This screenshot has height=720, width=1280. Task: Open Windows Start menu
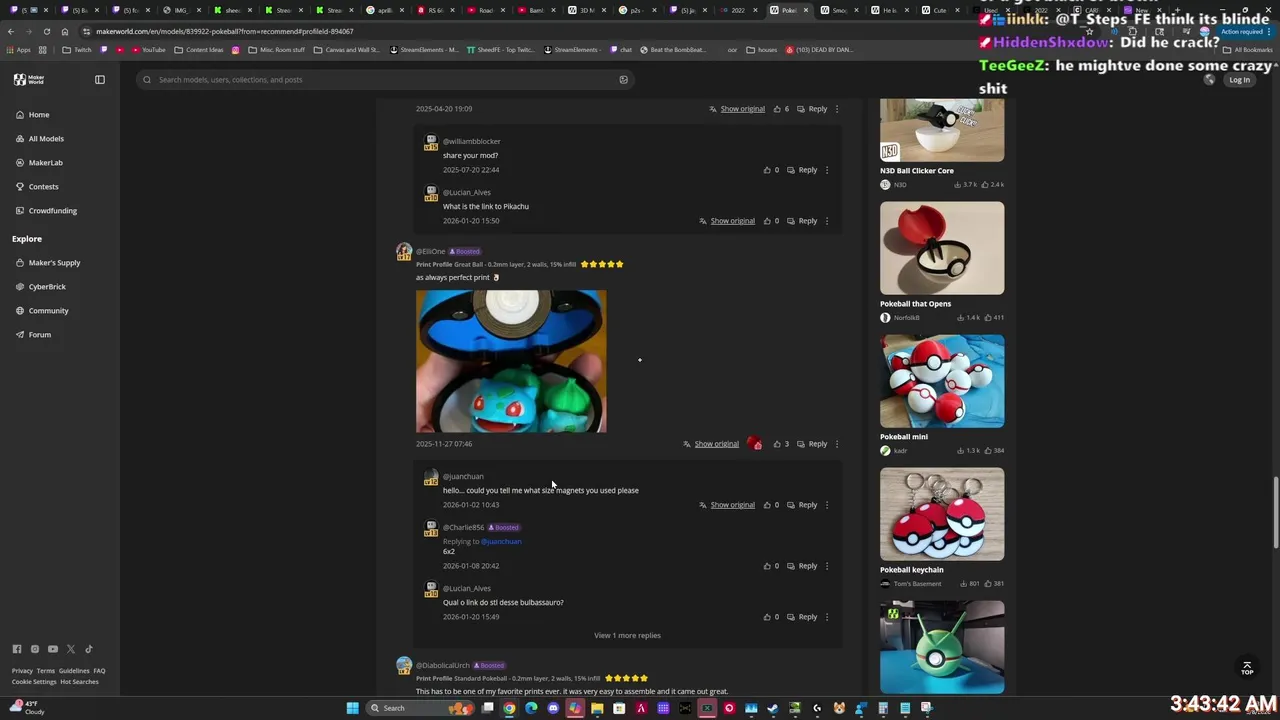(x=353, y=708)
